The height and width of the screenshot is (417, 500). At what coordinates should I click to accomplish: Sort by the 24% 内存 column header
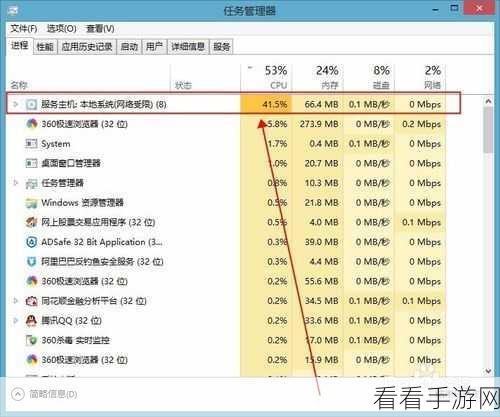coord(317,78)
